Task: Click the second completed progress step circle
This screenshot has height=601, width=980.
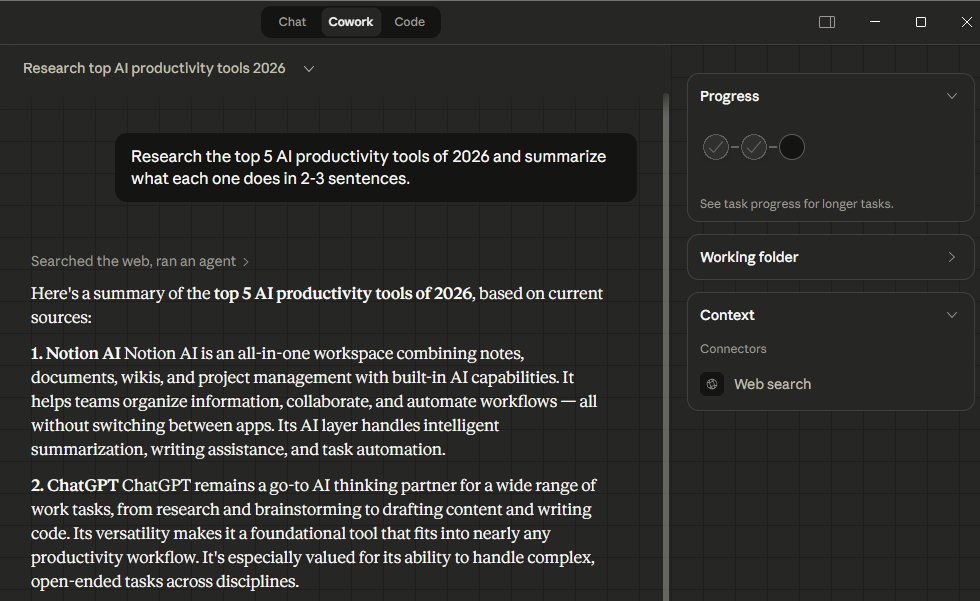Action: click(x=754, y=147)
